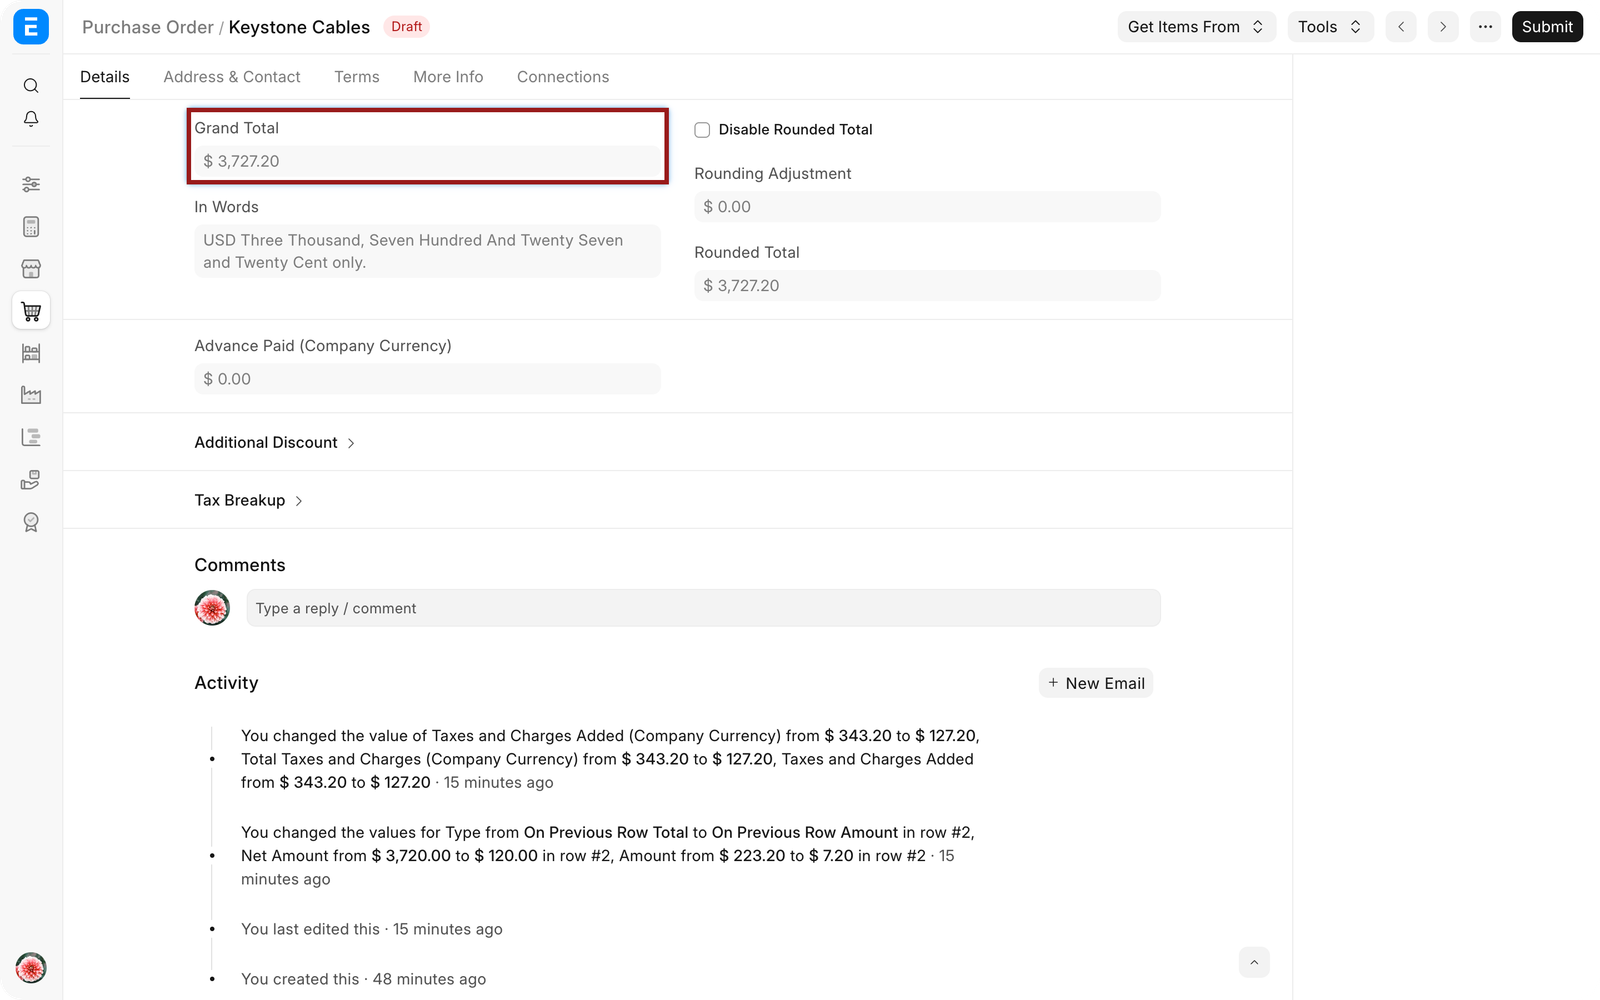Open notifications bell in sidebar

coord(31,119)
